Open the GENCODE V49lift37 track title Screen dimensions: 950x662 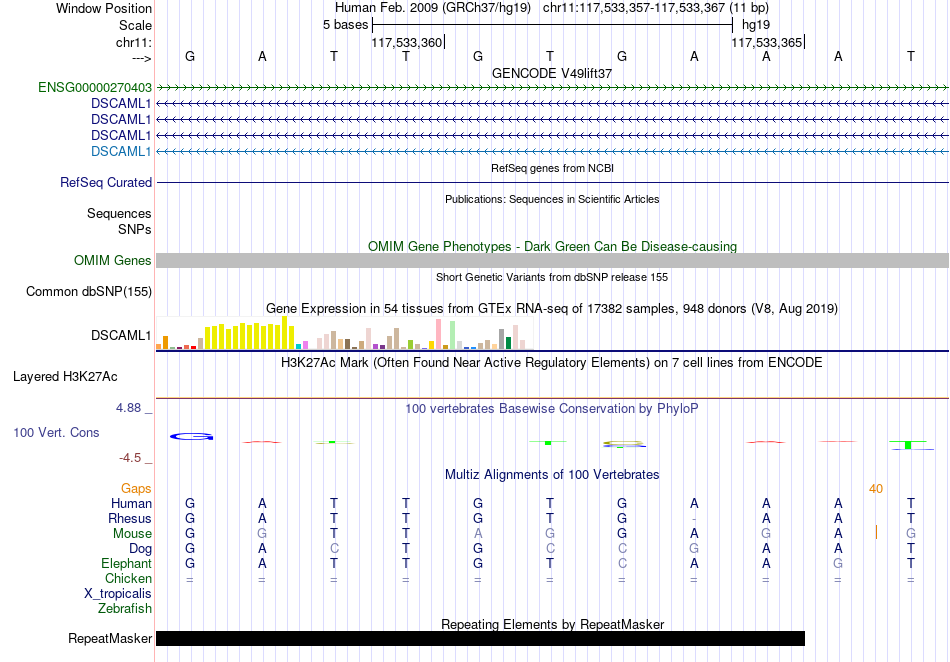click(x=552, y=73)
